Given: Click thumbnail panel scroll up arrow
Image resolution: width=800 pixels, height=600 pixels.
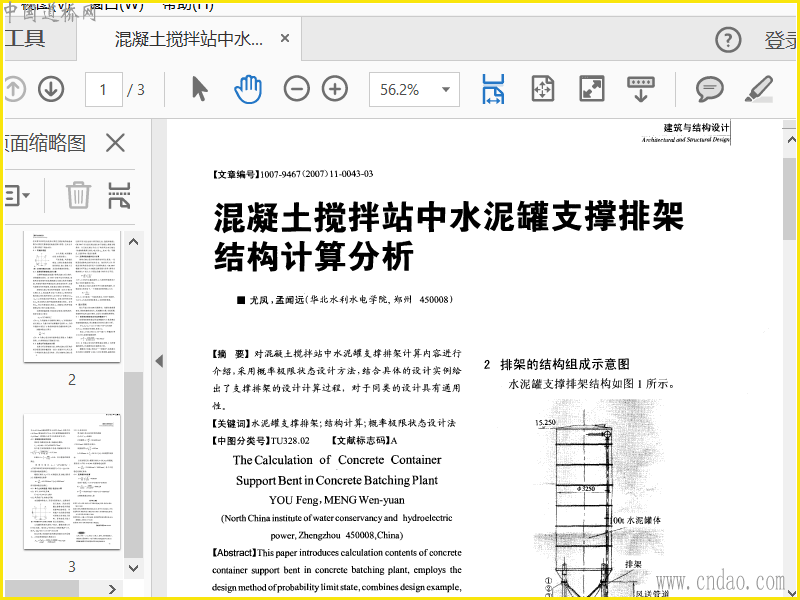Looking at the screenshot, I should [x=134, y=242].
